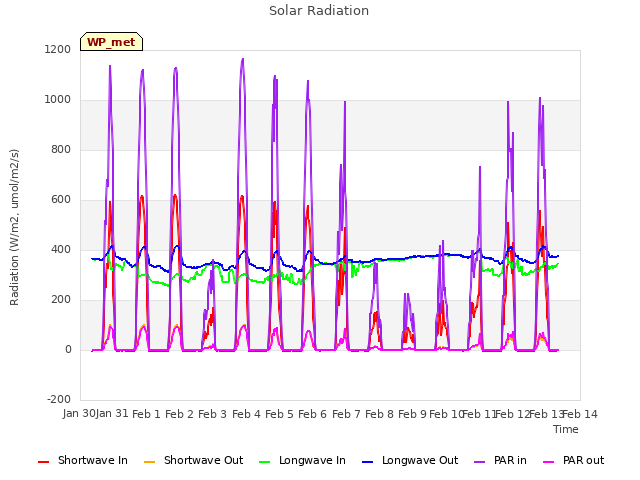Click the Feb 7 x-axis date label
640x480 pixels.
[346, 414]
